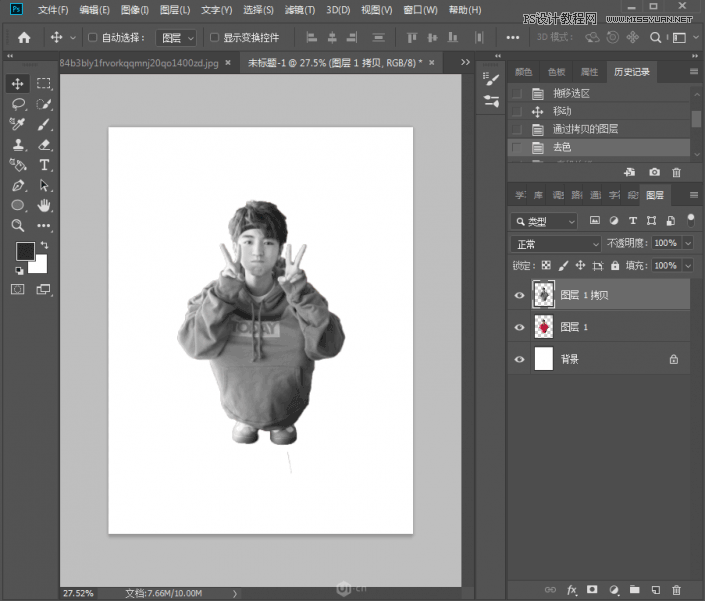Select the Clone Stamp tool
Image resolution: width=705 pixels, height=601 pixels.
pos(18,145)
